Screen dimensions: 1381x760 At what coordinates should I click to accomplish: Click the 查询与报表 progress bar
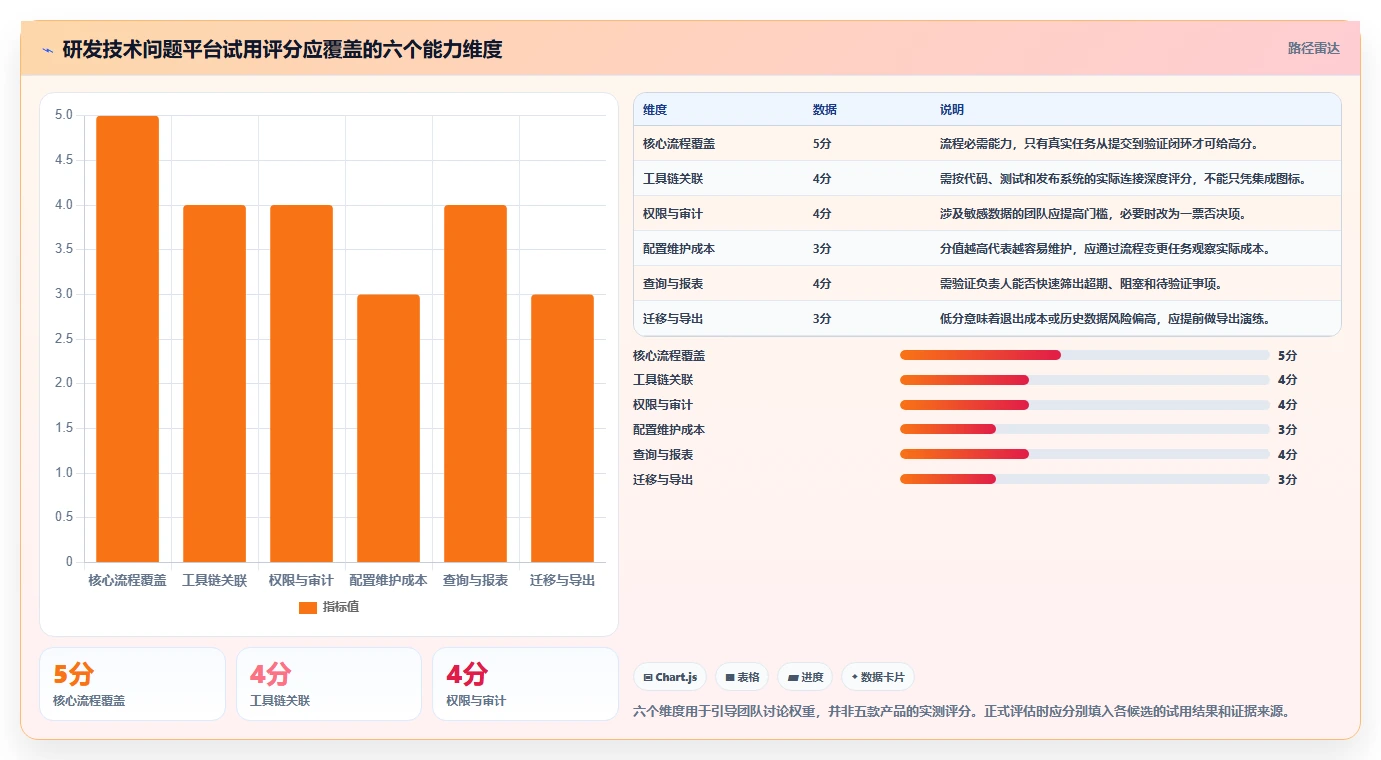click(x=1084, y=455)
